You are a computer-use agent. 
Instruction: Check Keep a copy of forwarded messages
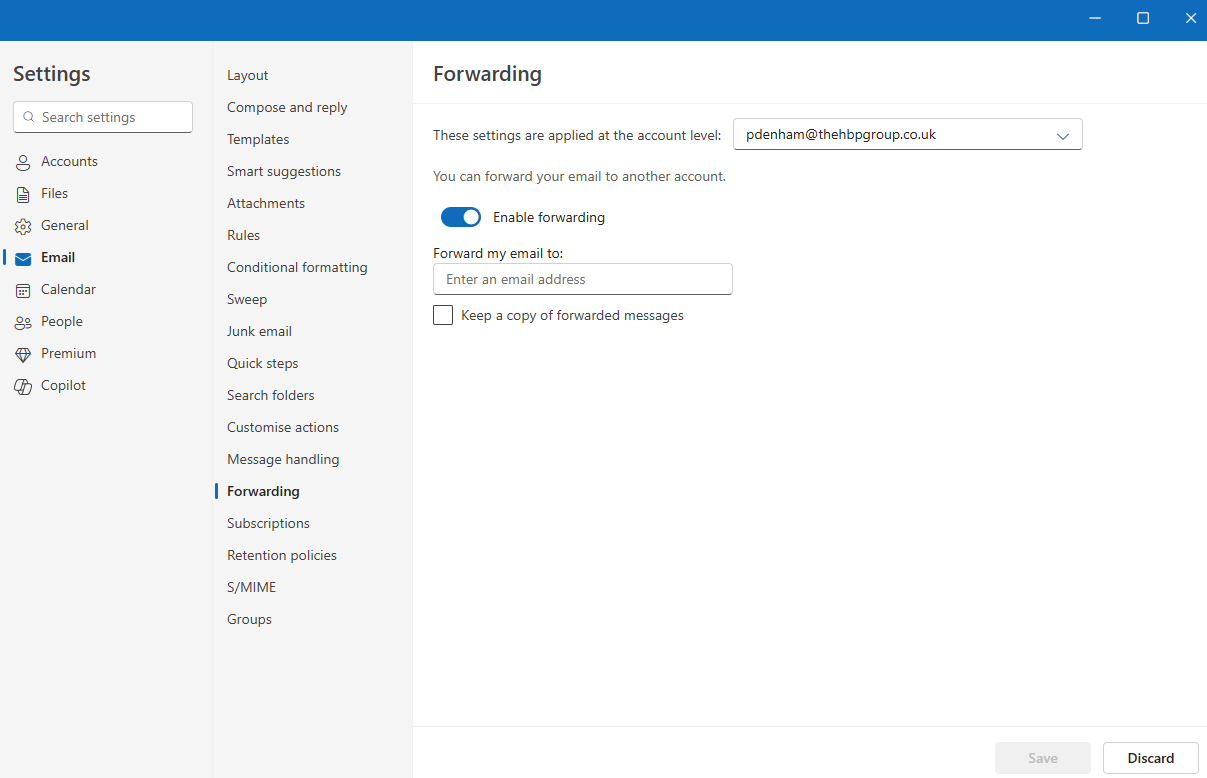pos(443,315)
